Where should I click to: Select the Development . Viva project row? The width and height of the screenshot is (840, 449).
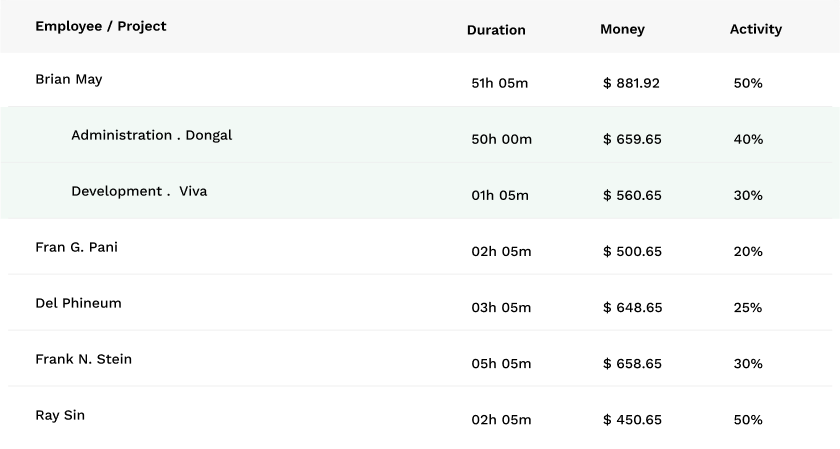point(139,192)
